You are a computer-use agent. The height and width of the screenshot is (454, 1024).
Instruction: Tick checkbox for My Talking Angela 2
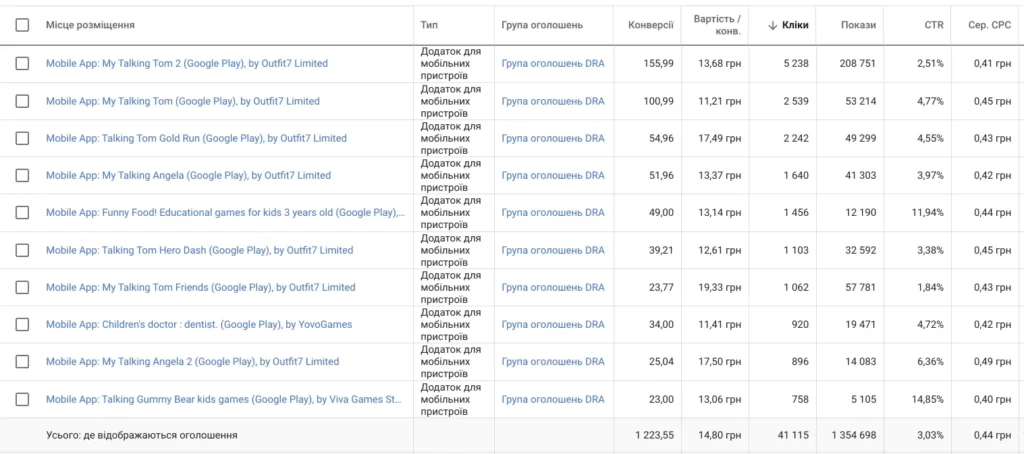pos(22,361)
